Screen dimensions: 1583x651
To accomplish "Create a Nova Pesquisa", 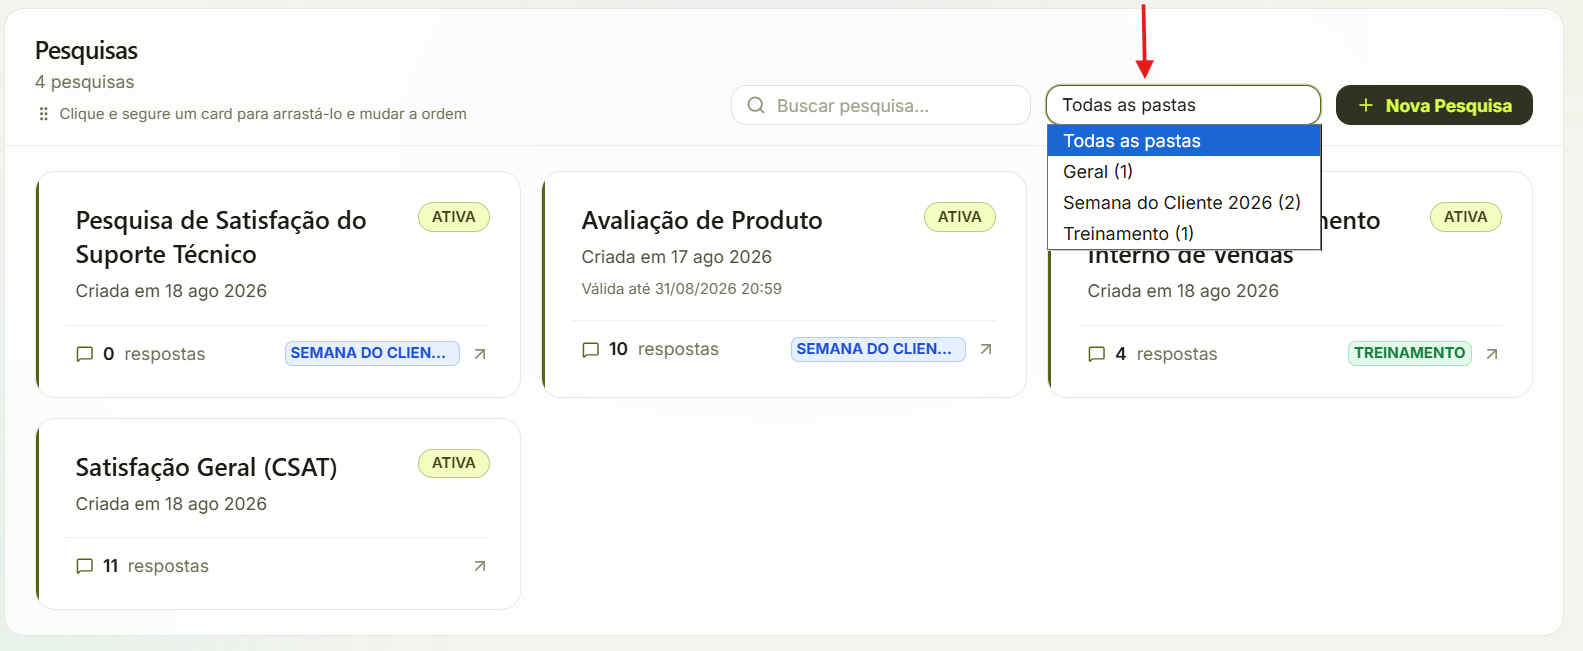I will pos(1434,105).
